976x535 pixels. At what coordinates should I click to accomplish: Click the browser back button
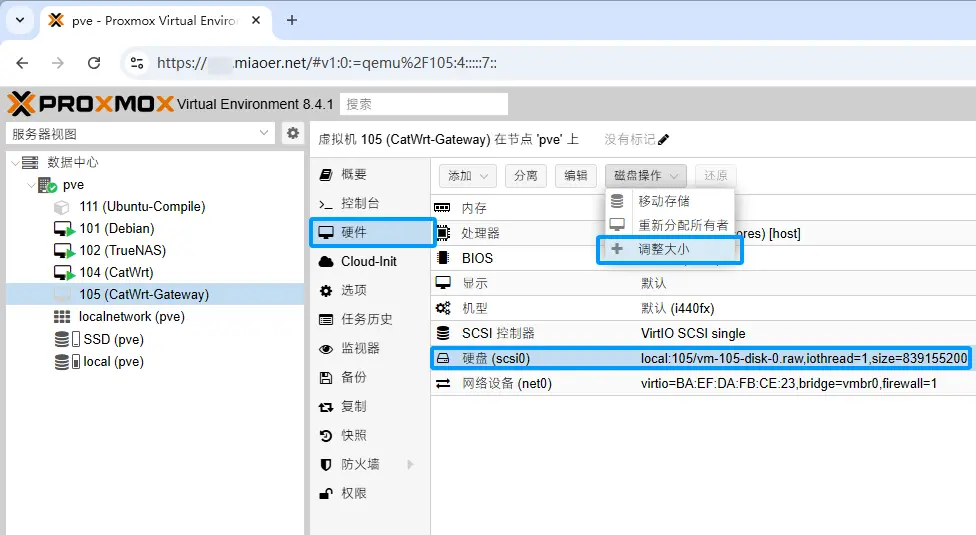pos(22,63)
